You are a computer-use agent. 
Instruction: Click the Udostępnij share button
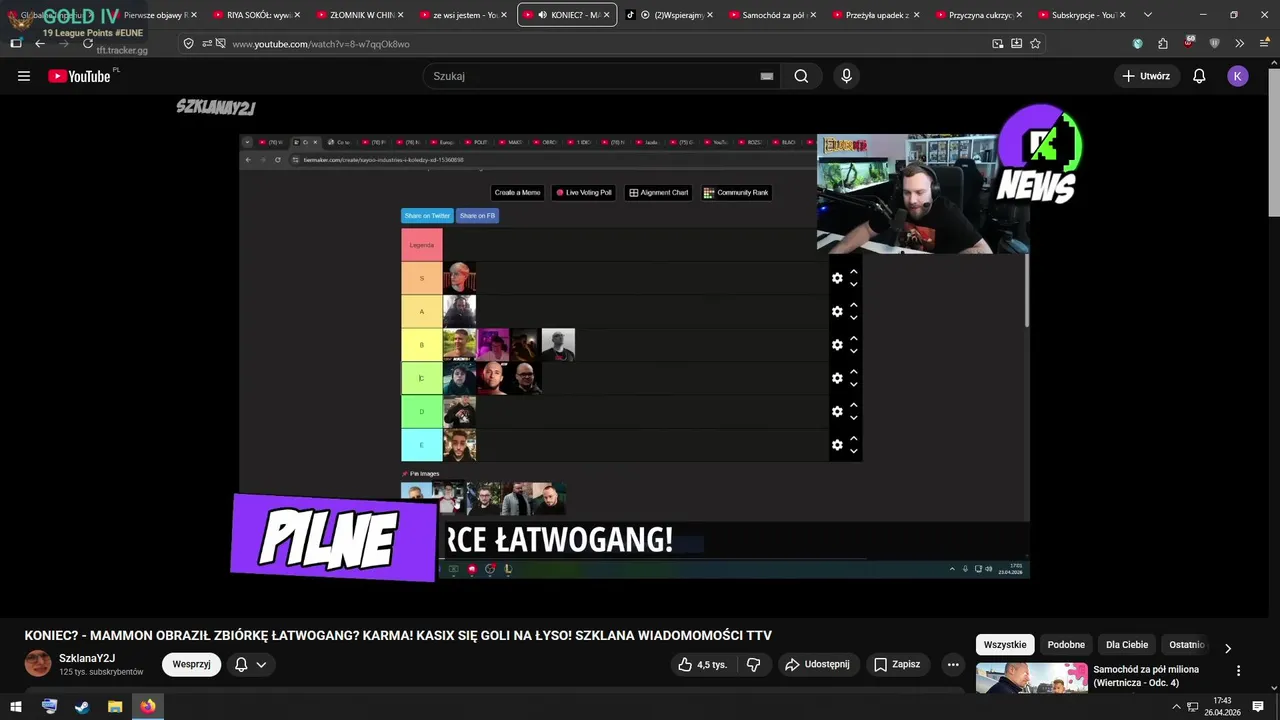pyautogui.click(x=818, y=664)
